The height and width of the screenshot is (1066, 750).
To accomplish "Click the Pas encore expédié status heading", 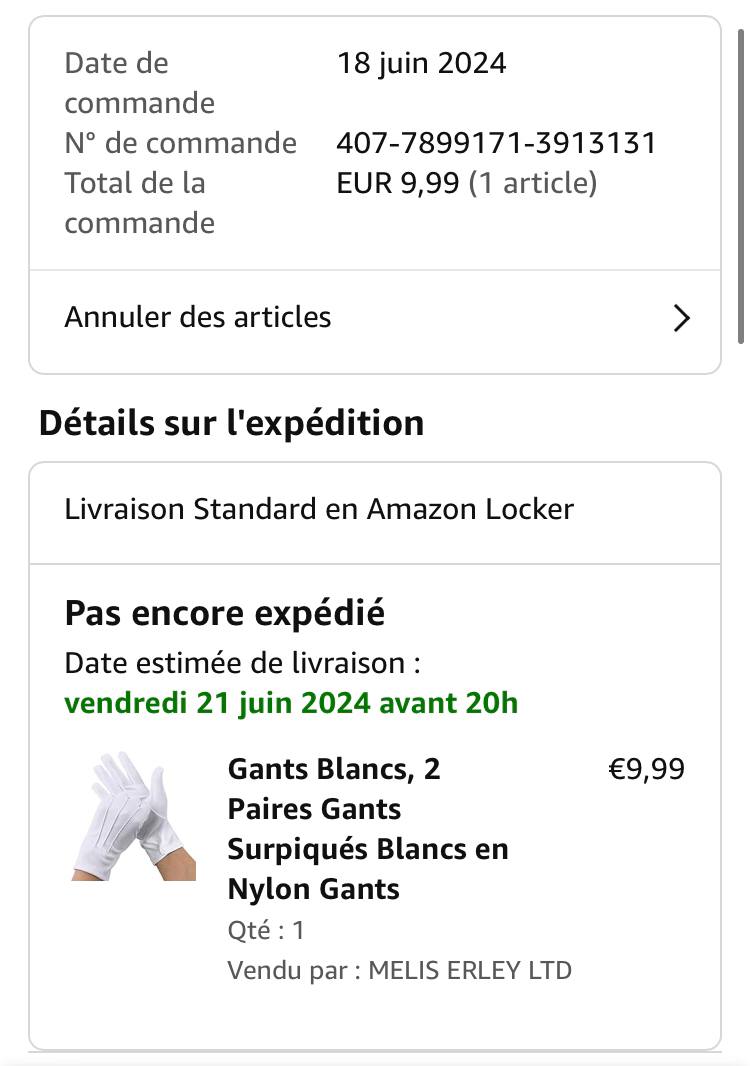I will coord(224,612).
